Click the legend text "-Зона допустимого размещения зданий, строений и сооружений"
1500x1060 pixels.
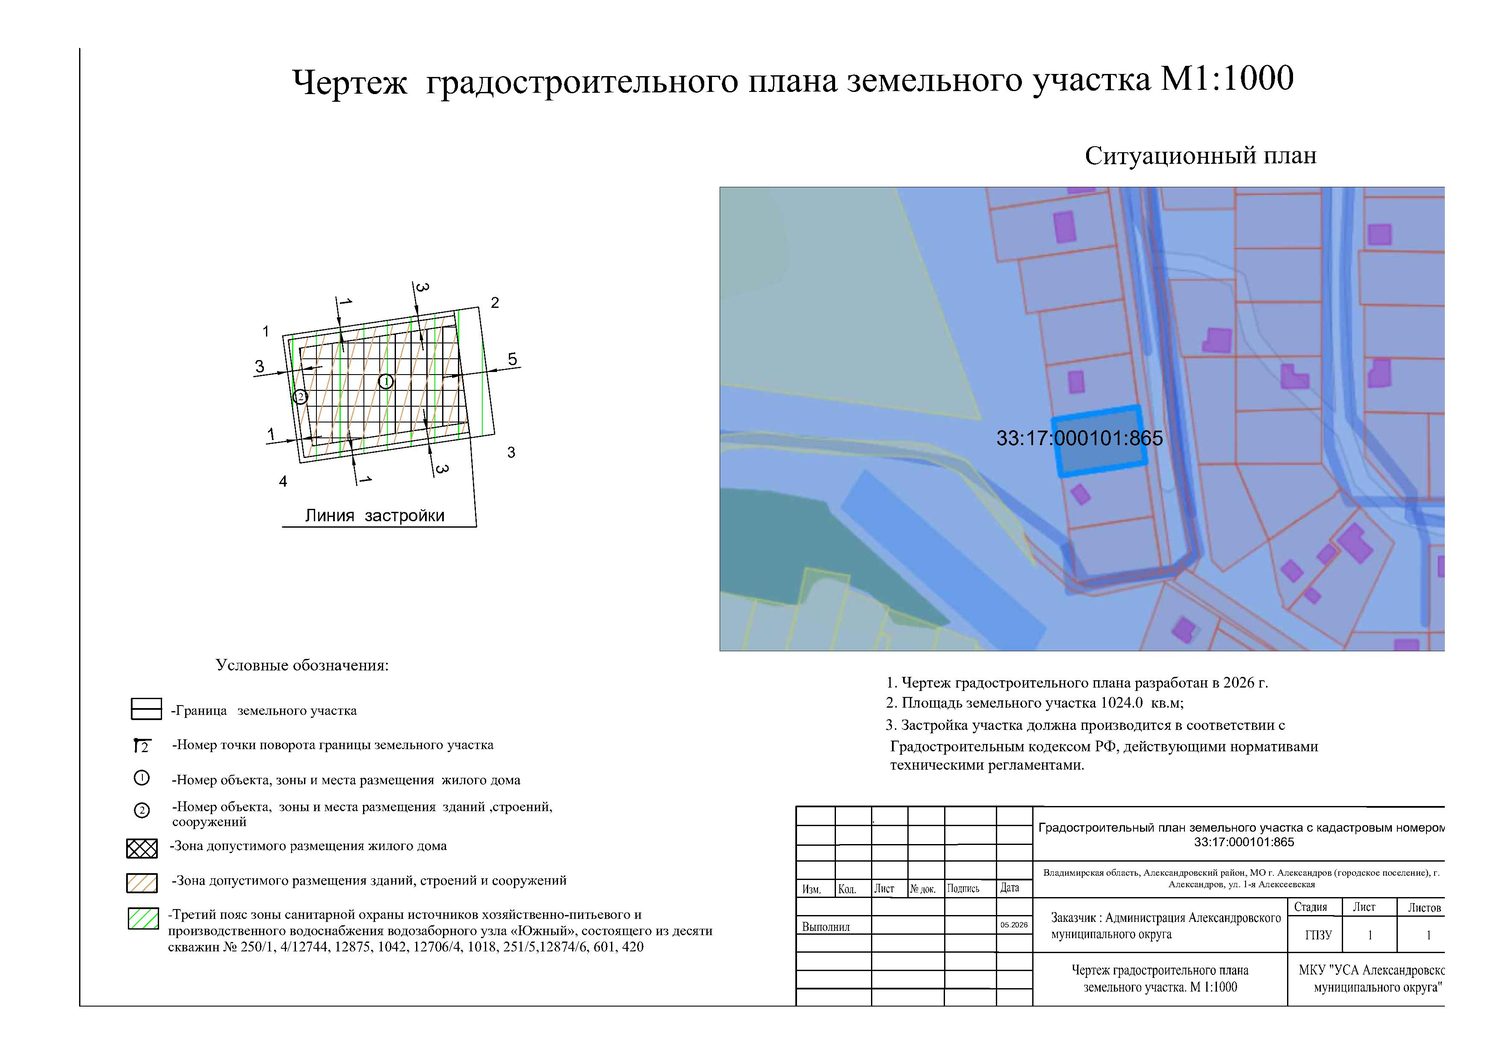click(x=369, y=881)
